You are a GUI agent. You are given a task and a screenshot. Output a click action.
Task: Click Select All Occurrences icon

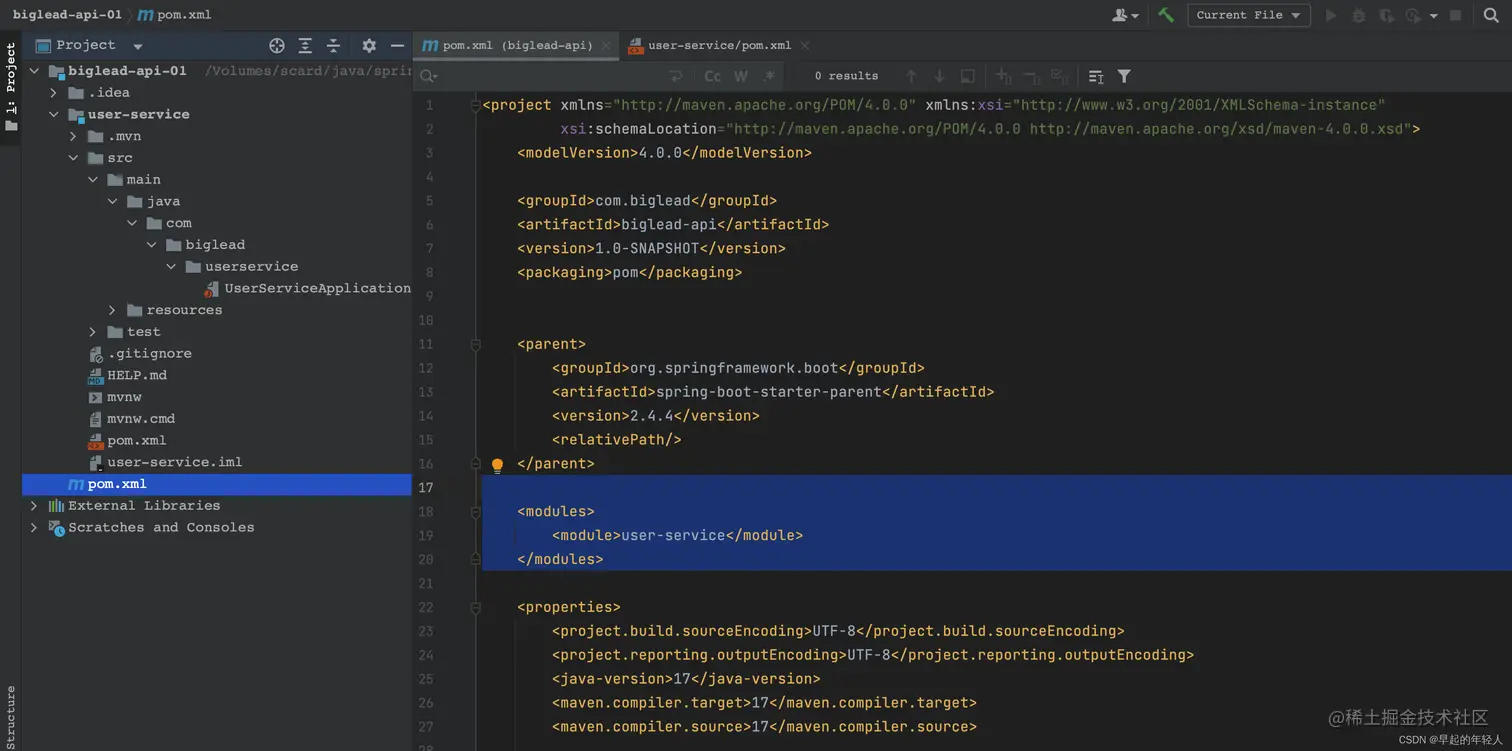click(x=1060, y=76)
